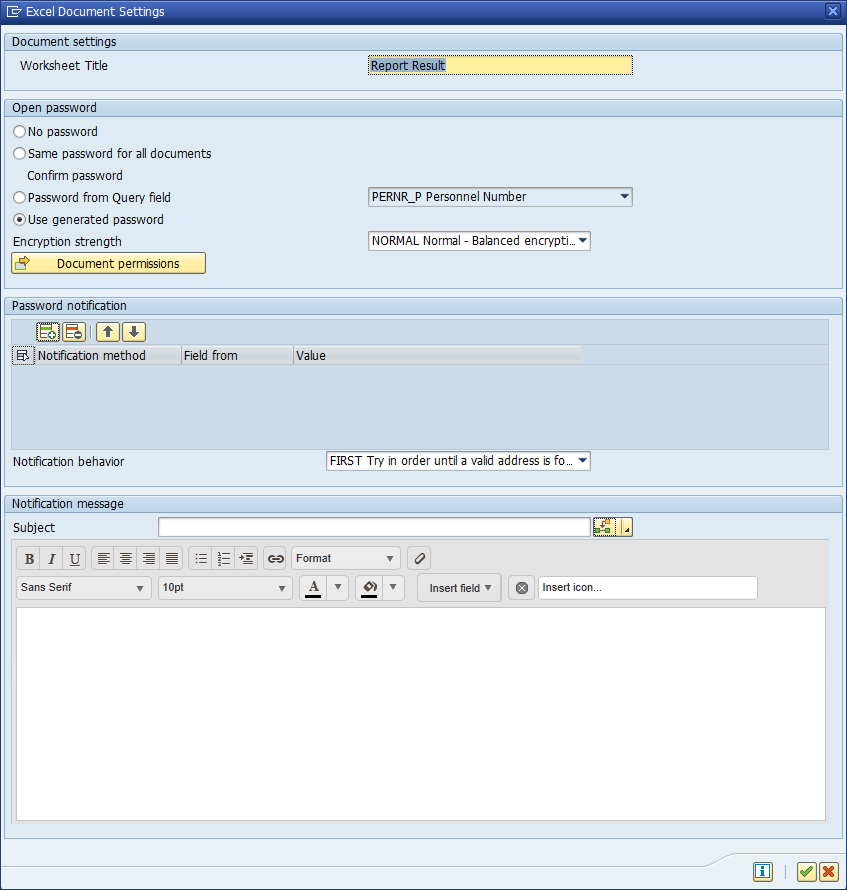847x890 pixels.
Task: Expand the Notification behavior dropdown
Action: point(580,461)
